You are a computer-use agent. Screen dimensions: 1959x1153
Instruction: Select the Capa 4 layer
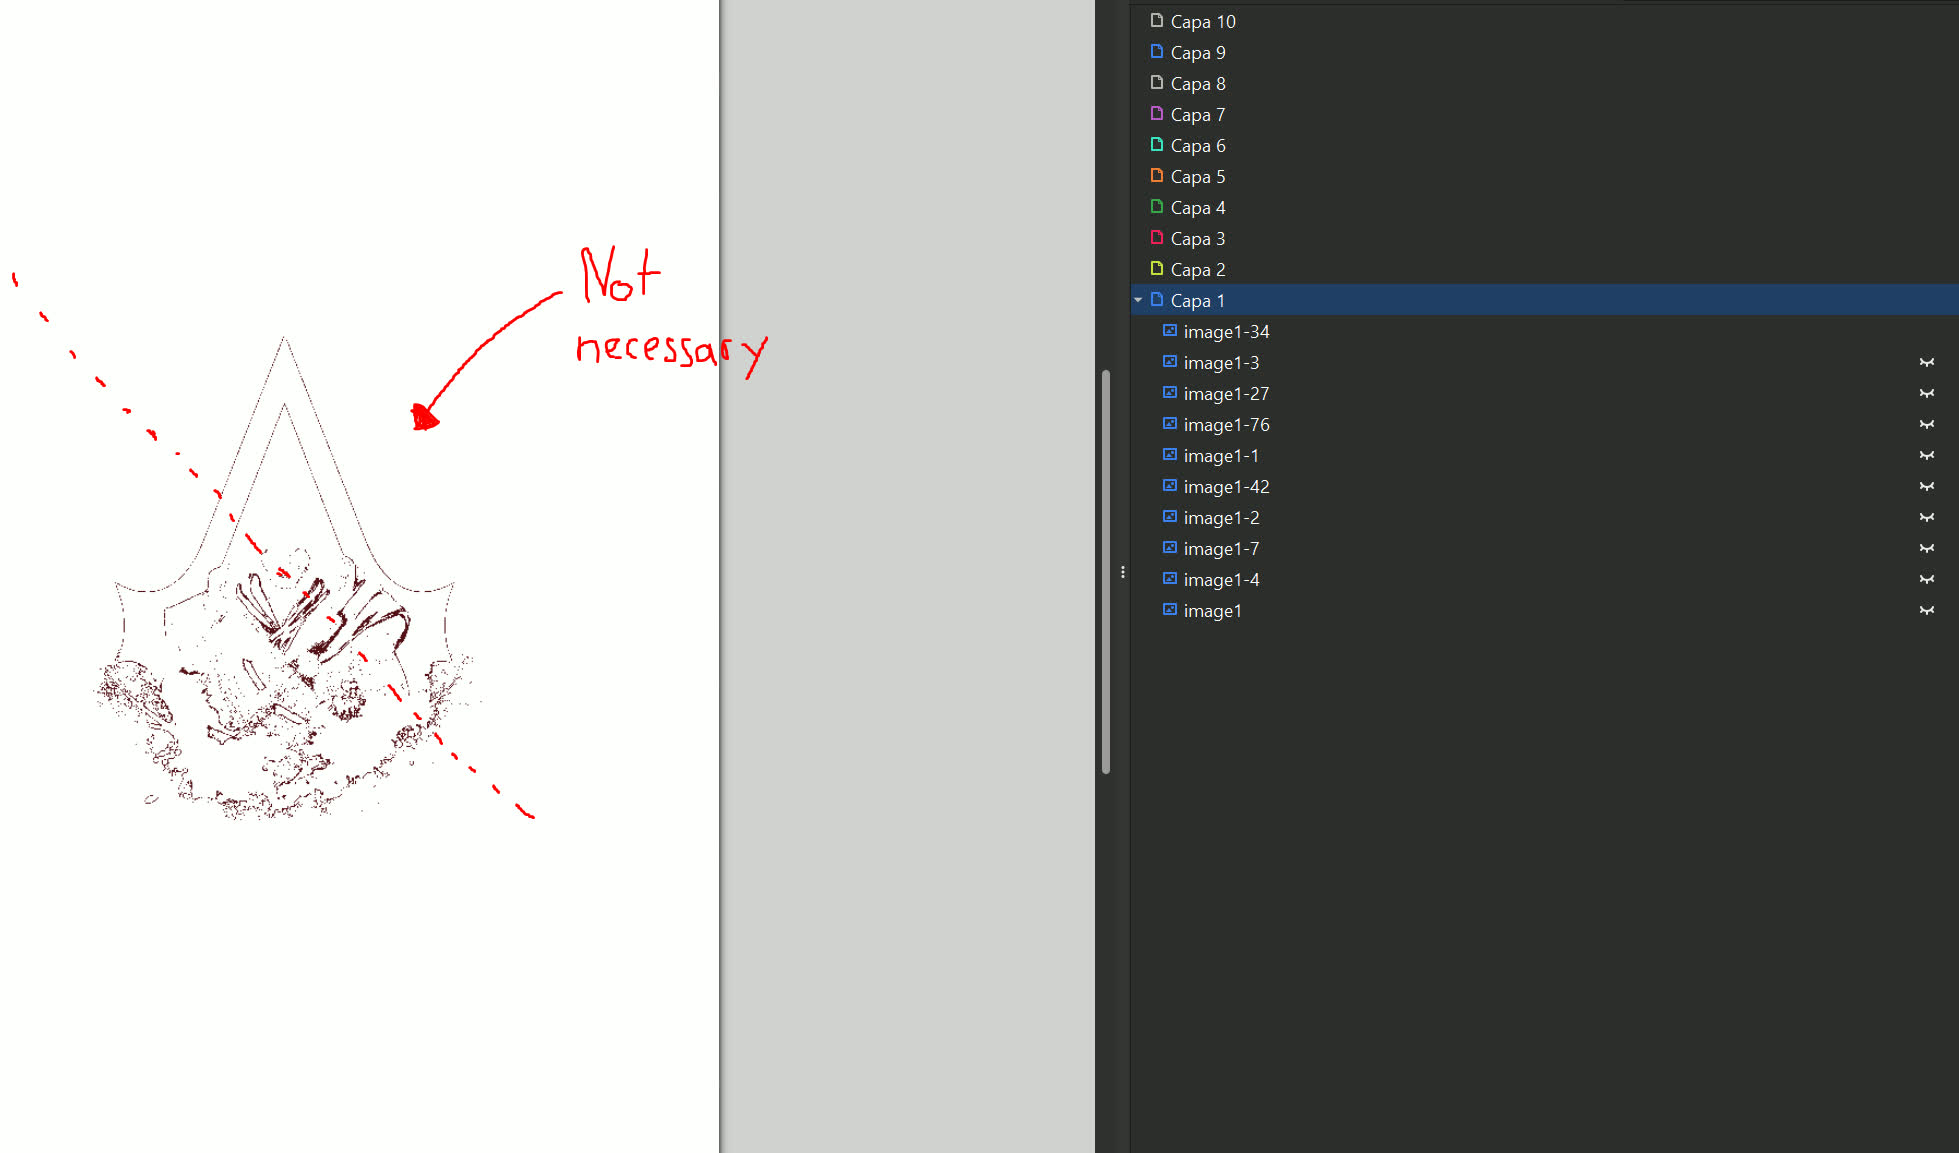tap(1198, 207)
